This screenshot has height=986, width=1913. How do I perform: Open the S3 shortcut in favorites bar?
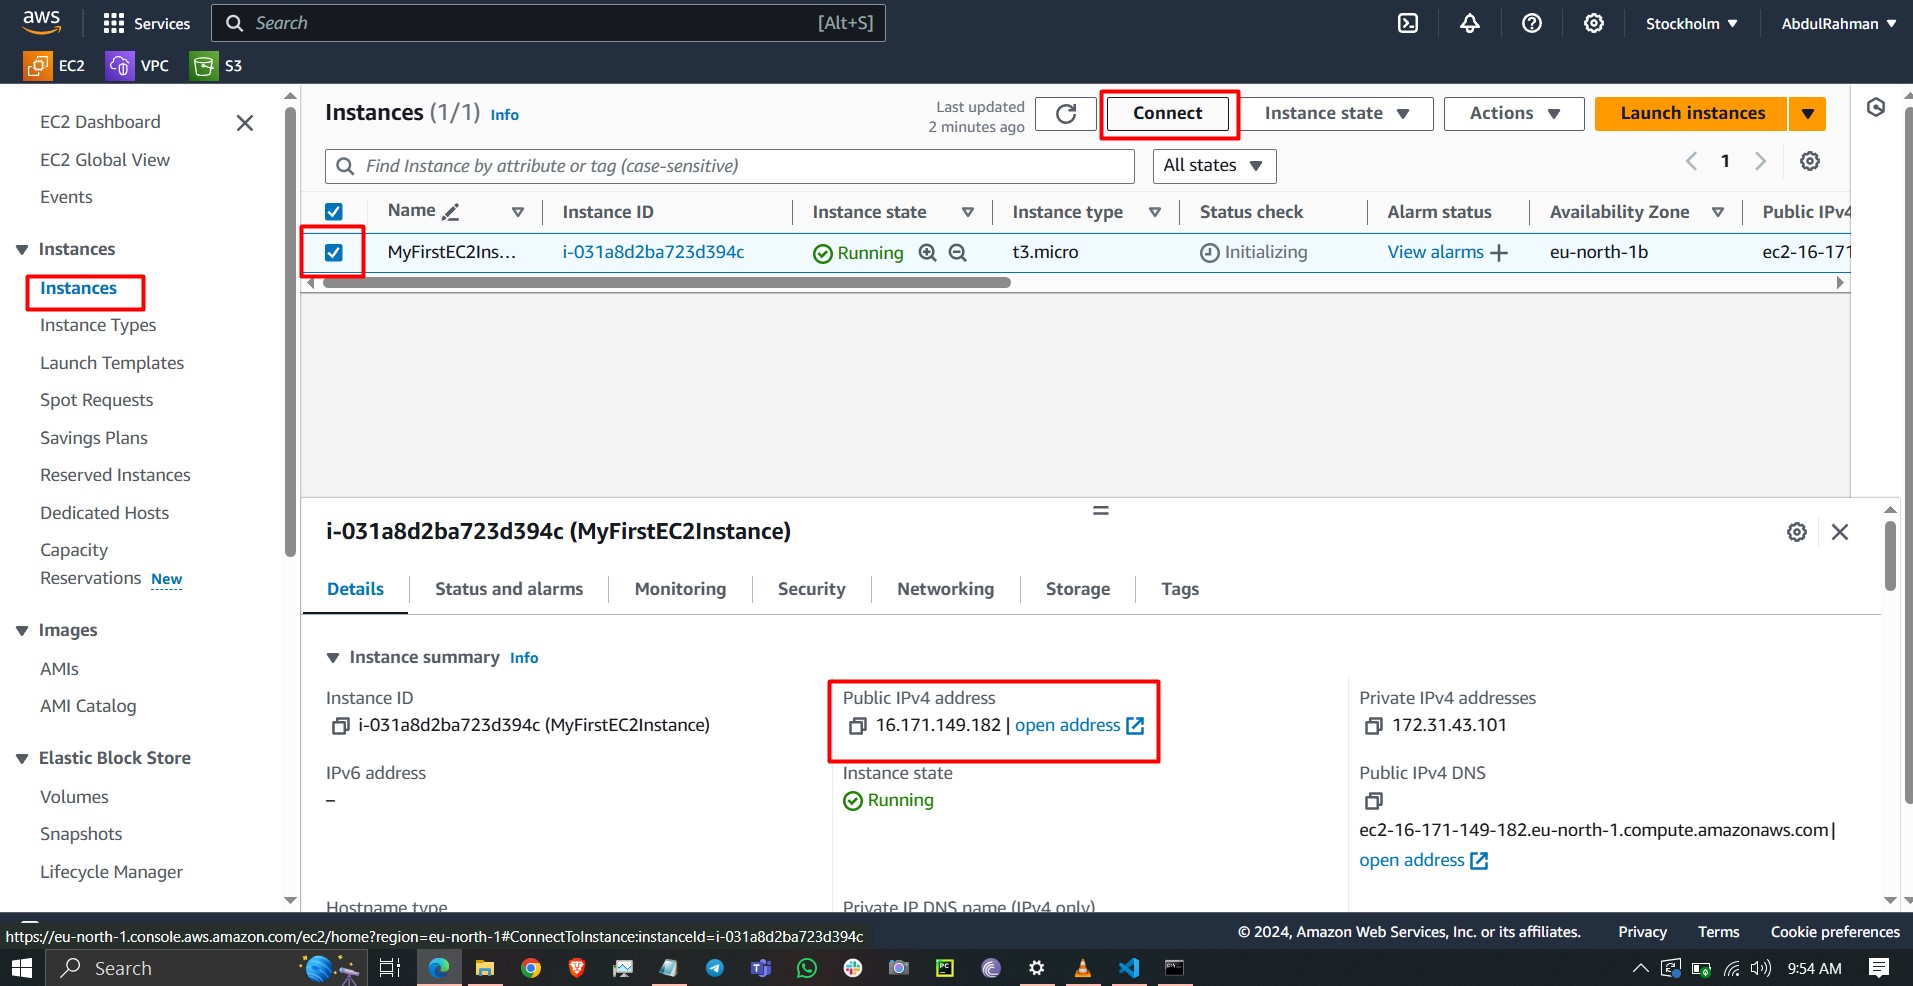(x=217, y=66)
